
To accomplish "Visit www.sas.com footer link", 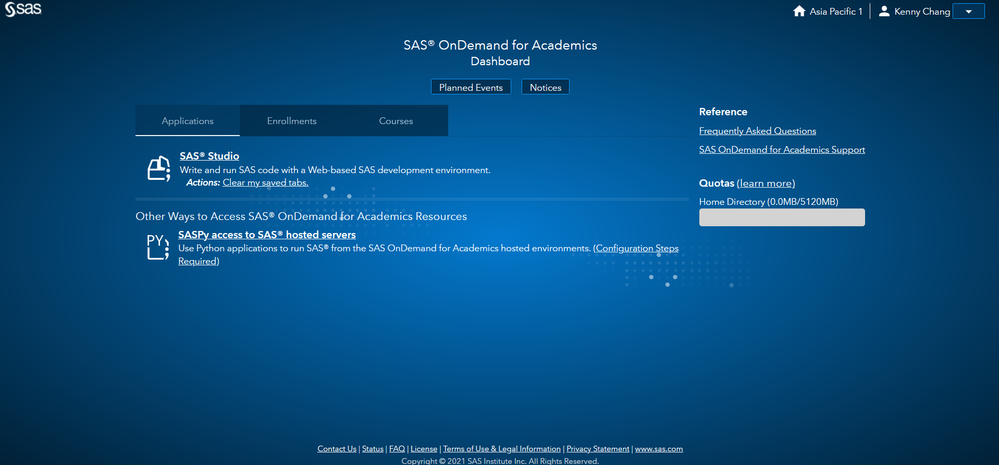I will click(x=659, y=449).
